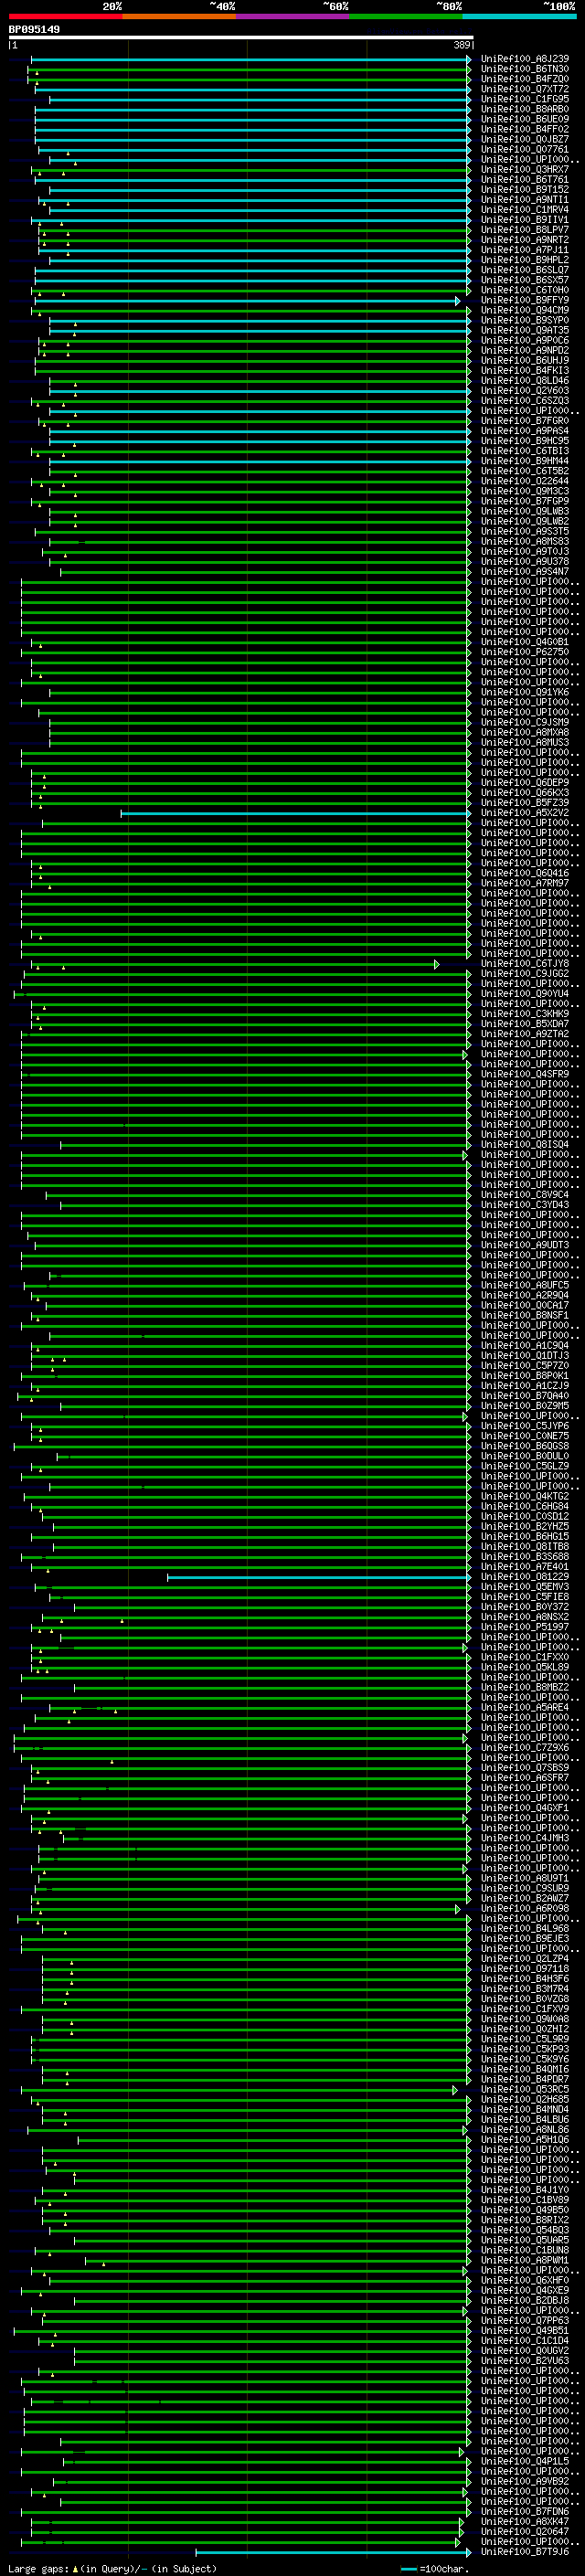This screenshot has height=2576, width=585.
Task: Select hit UniRef100_B8MBZ2
Action: pos(525,1688)
